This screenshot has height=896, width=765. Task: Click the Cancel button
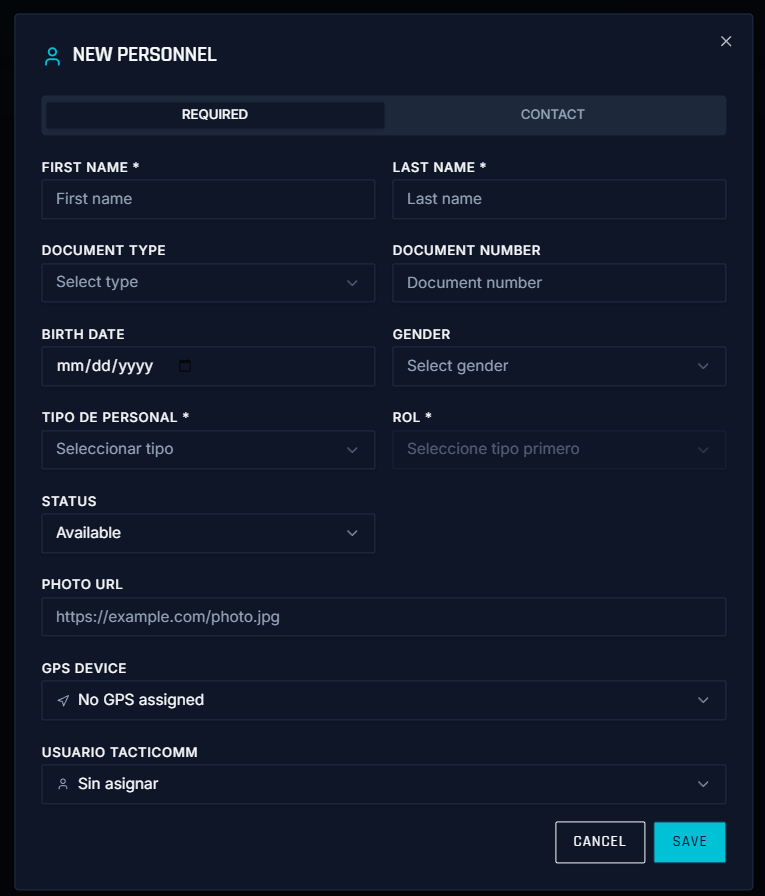coord(600,842)
